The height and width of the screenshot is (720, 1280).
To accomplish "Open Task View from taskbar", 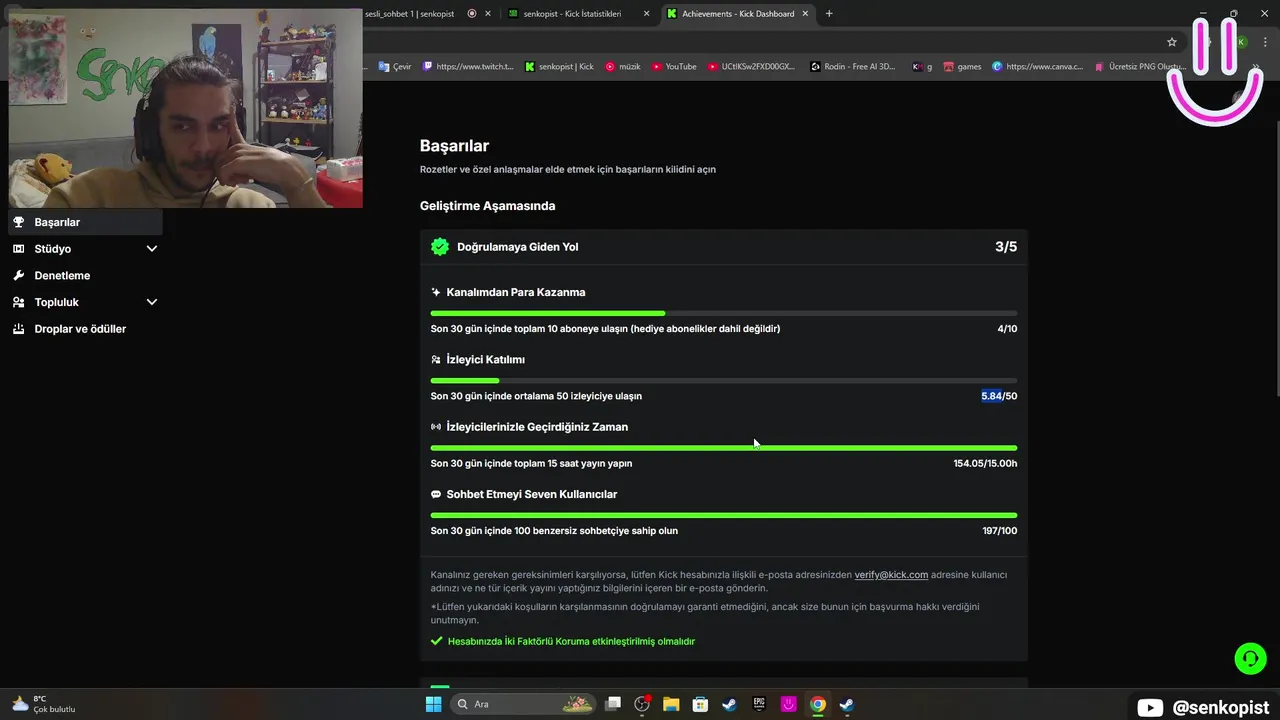I will pos(613,704).
